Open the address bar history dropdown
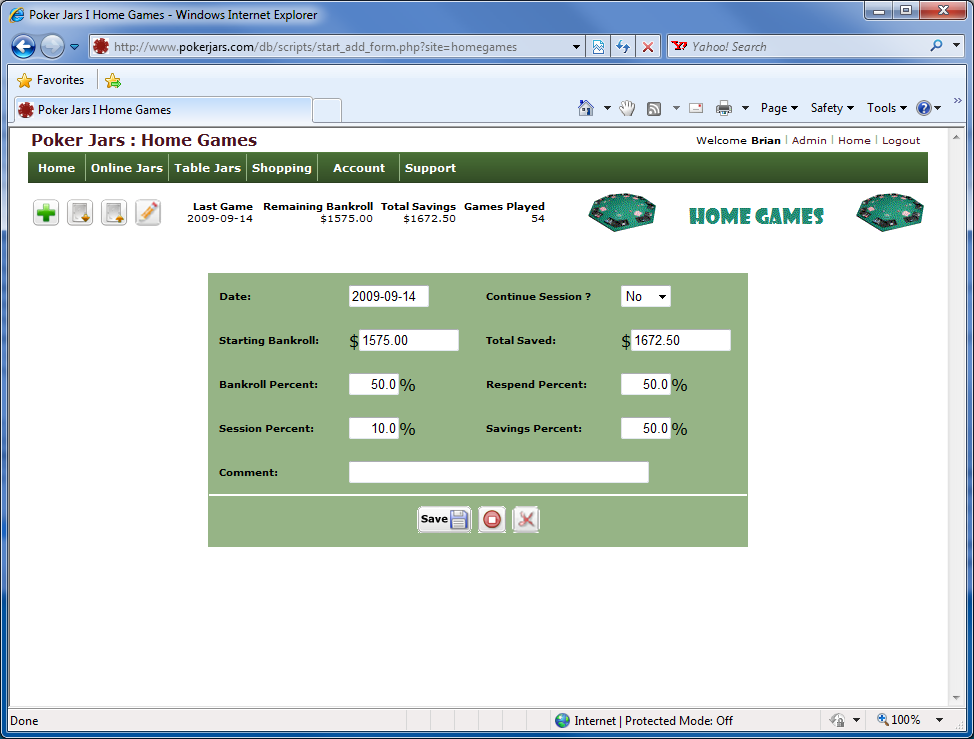974x739 pixels. [576, 47]
